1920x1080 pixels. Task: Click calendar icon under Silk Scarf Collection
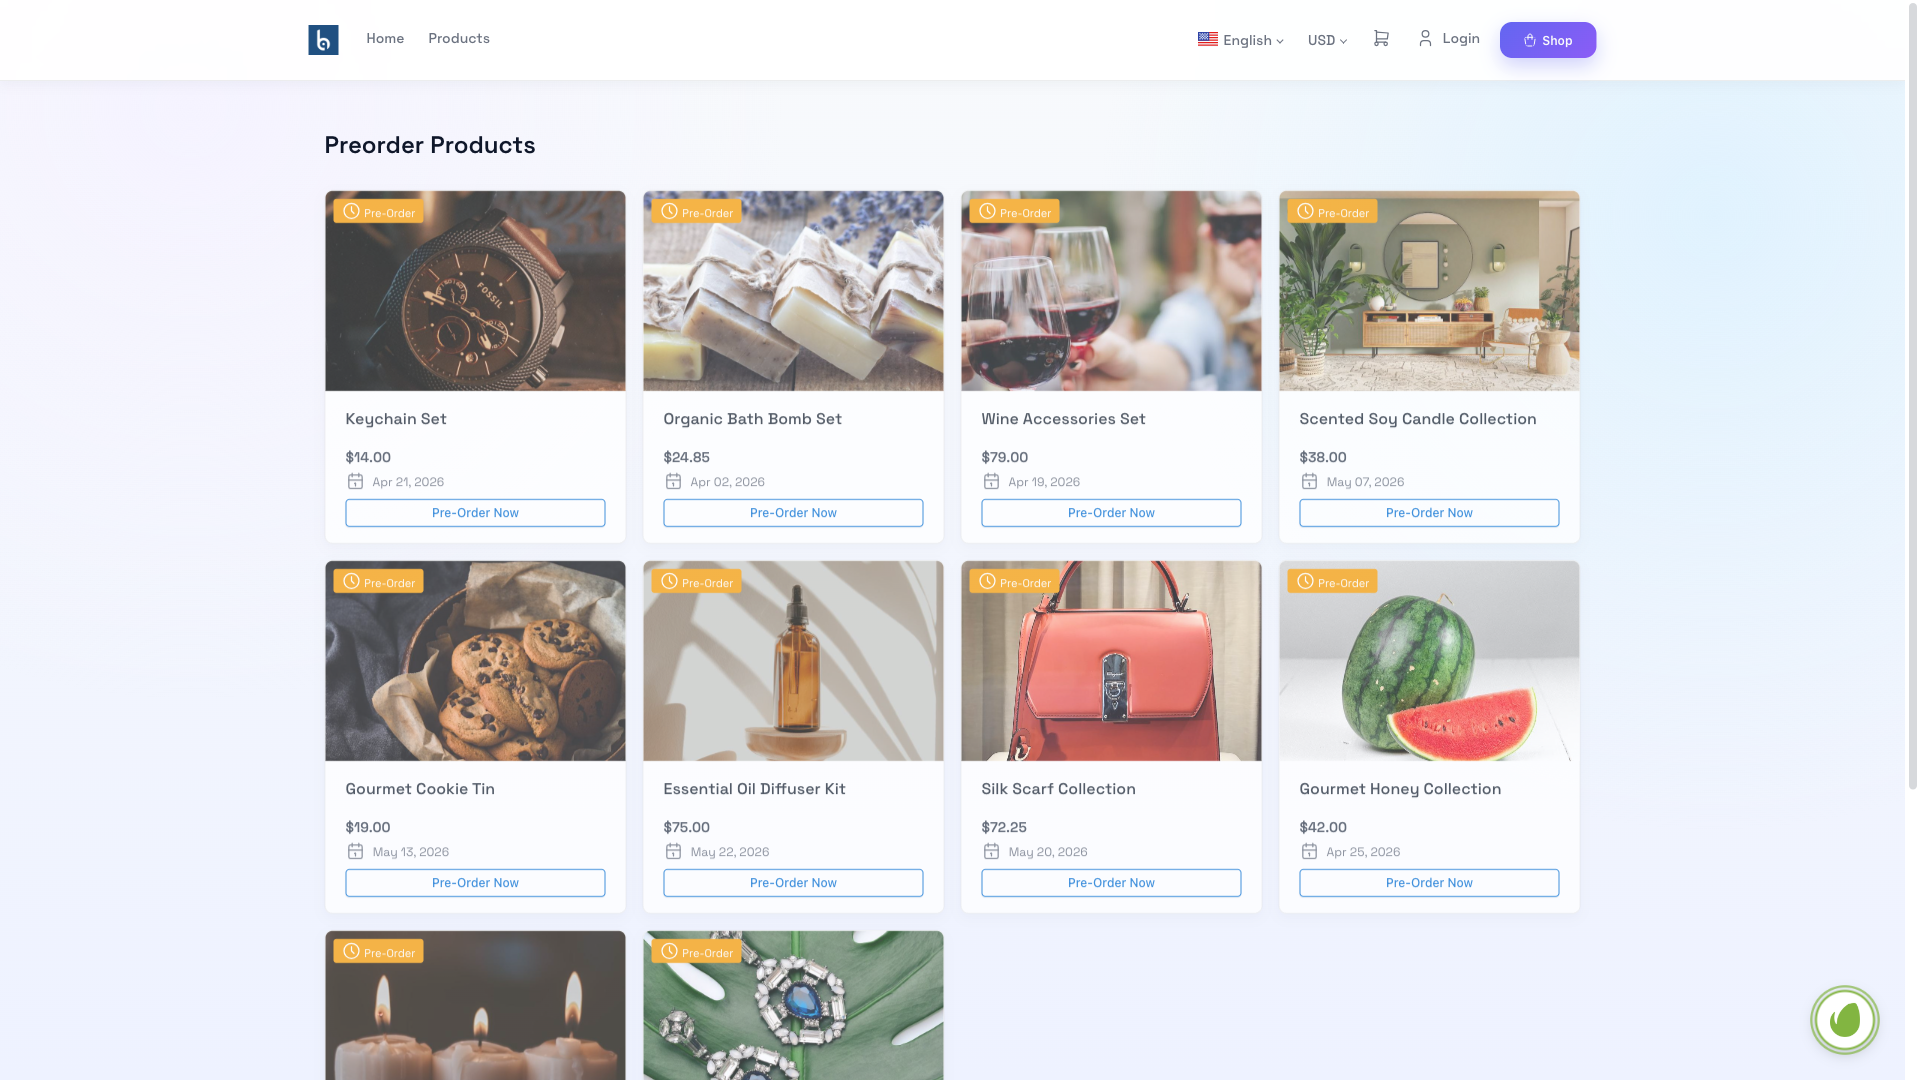click(991, 852)
